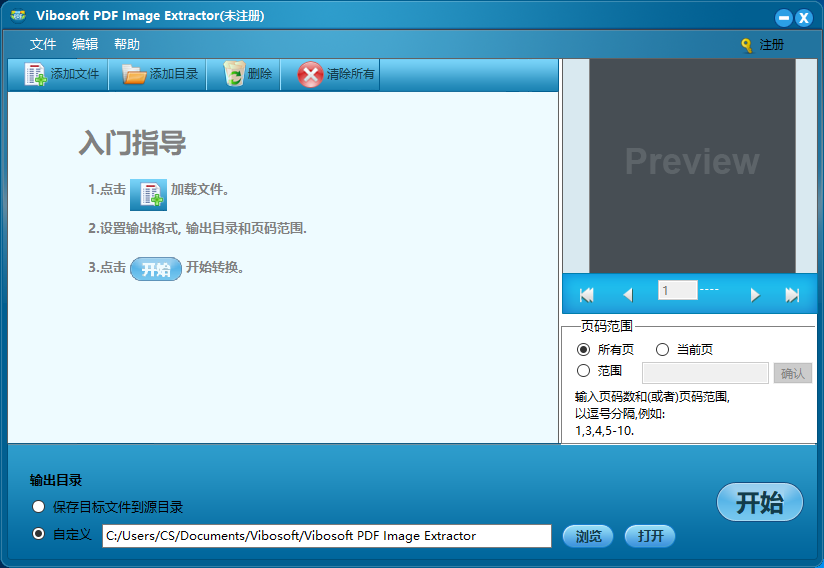The height and width of the screenshot is (568, 824).
Task: Click the 浏览 (Browse) button
Action: [588, 536]
